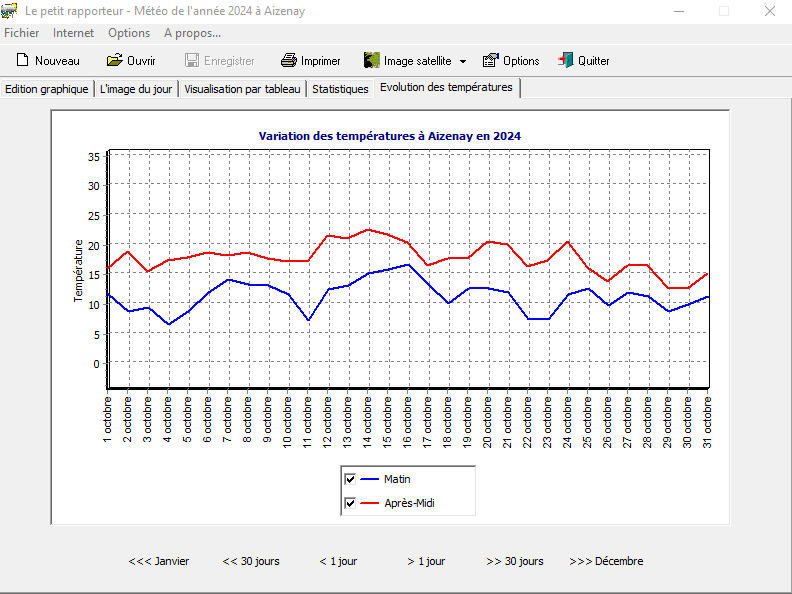Jump forward with >> 30 jours
This screenshot has width=792, height=594.
515,561
